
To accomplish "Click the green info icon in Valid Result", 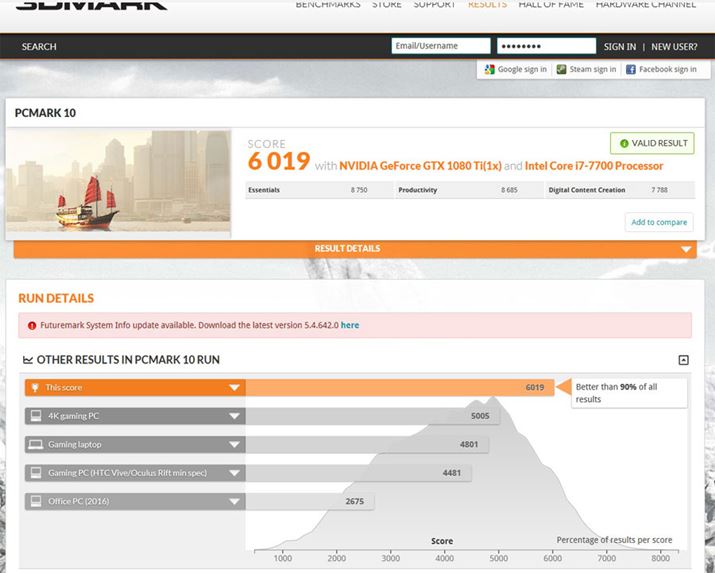I will pyautogui.click(x=624, y=144).
